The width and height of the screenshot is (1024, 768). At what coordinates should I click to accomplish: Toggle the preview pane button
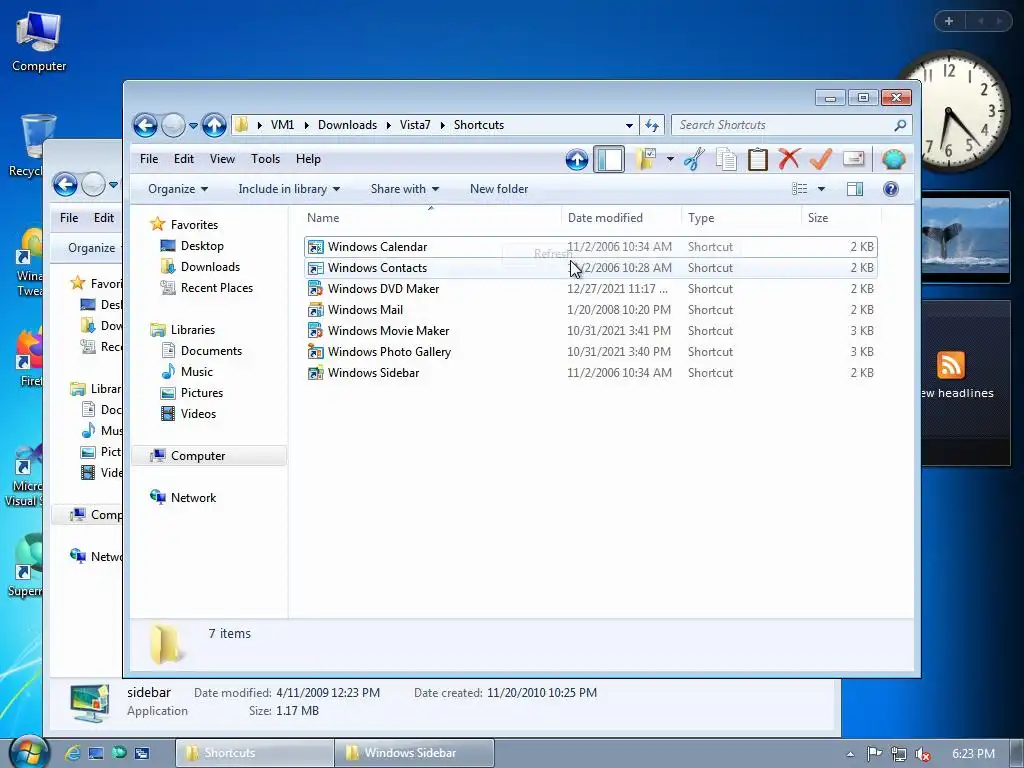click(855, 189)
